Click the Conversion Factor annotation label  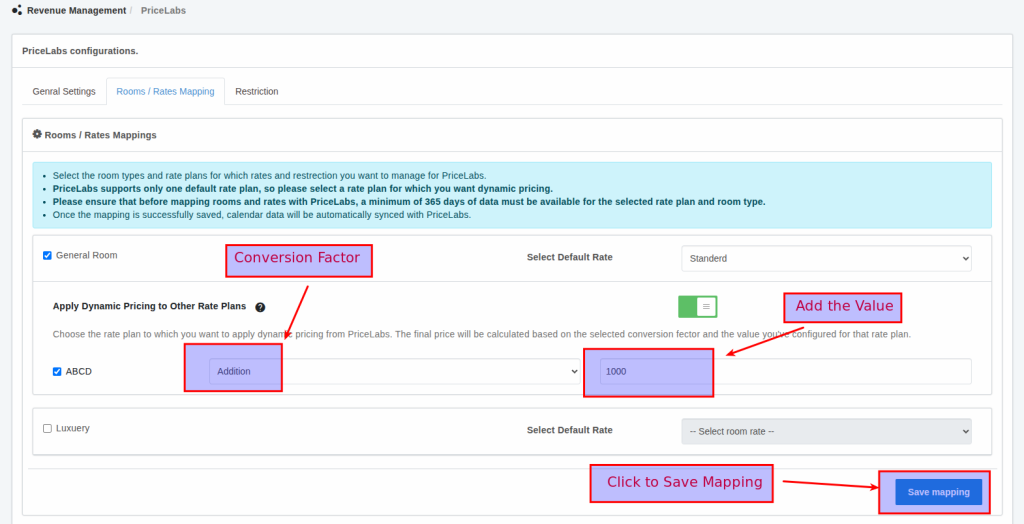point(298,260)
